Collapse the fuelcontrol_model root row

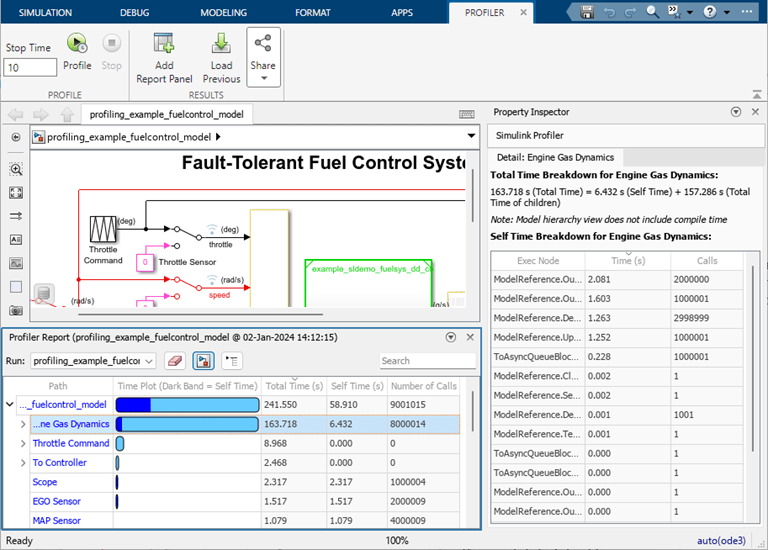coord(10,405)
